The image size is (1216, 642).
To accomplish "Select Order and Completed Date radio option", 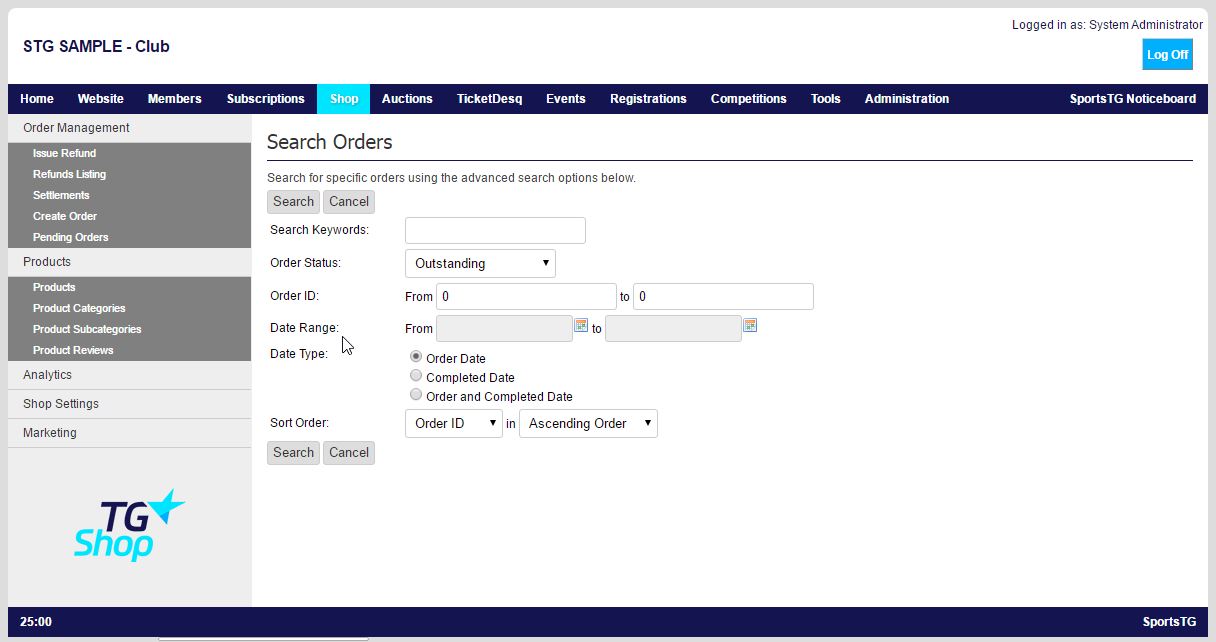I will click(x=416, y=395).
